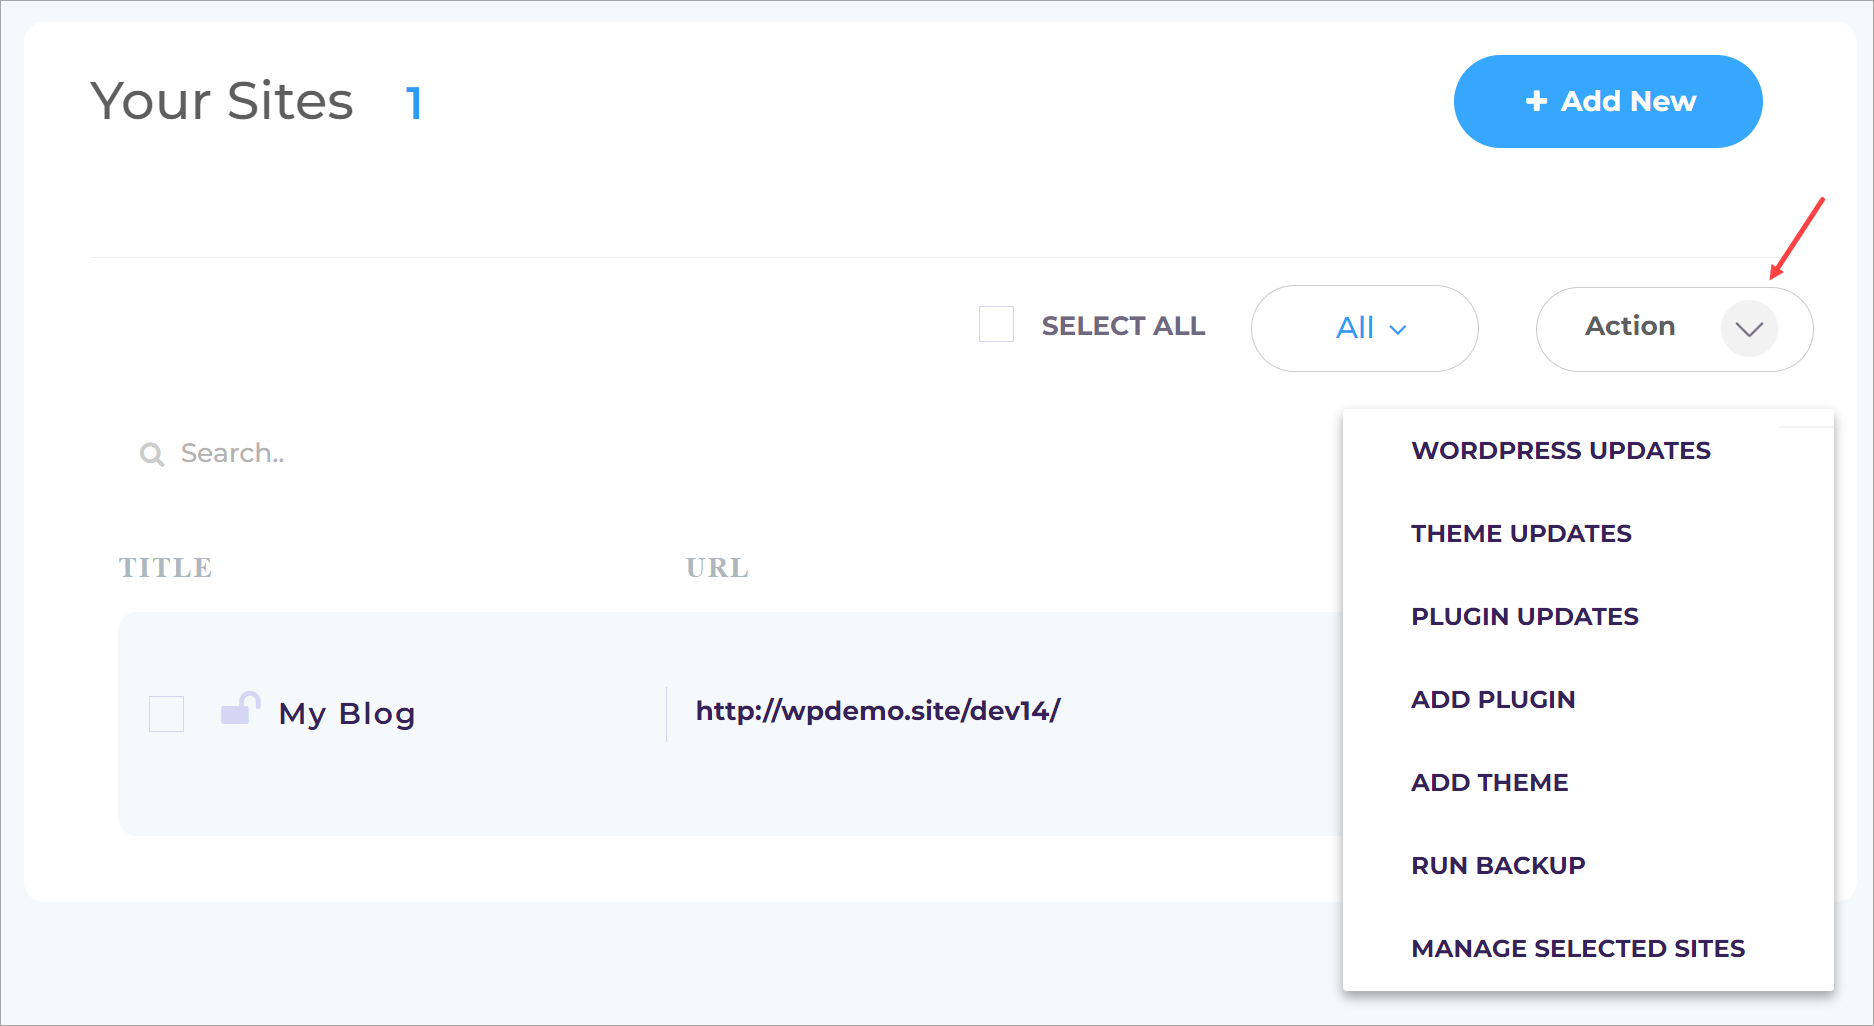Choose ADD PLUGIN action

(x=1493, y=700)
